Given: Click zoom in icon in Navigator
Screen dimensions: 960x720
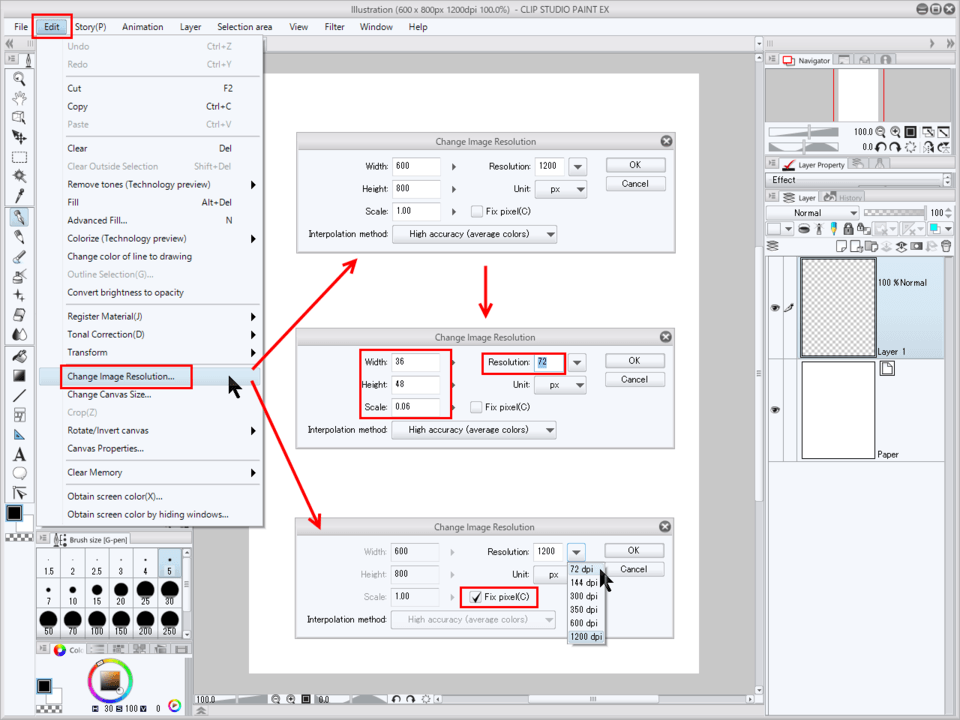Looking at the screenshot, I should tap(895, 132).
